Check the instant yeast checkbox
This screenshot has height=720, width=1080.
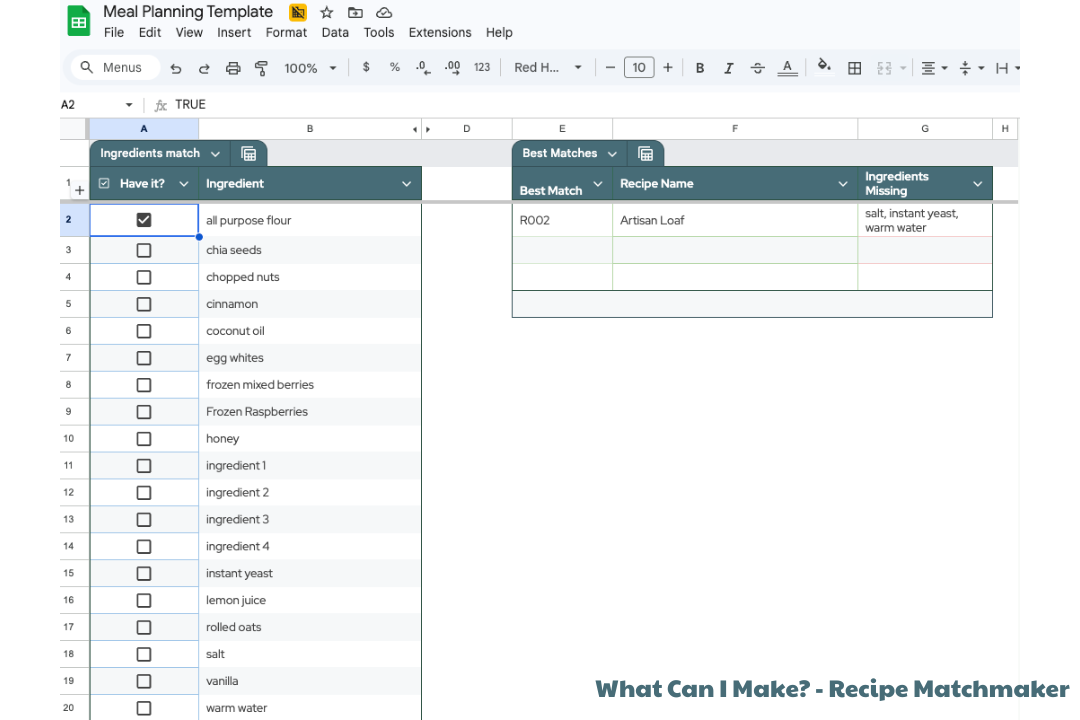tap(143, 573)
